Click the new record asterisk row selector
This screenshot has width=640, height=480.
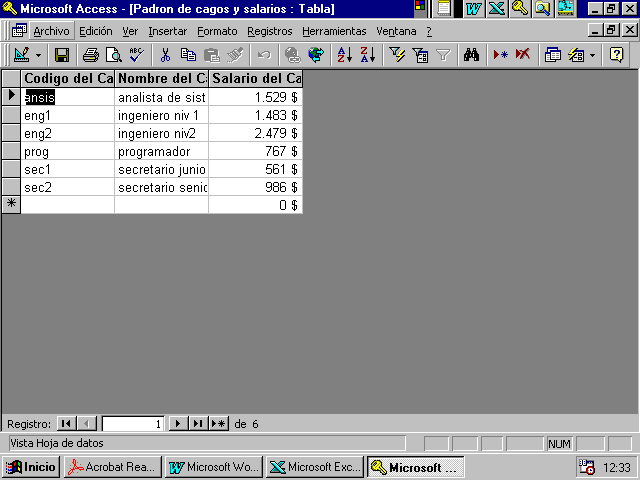(x=11, y=204)
